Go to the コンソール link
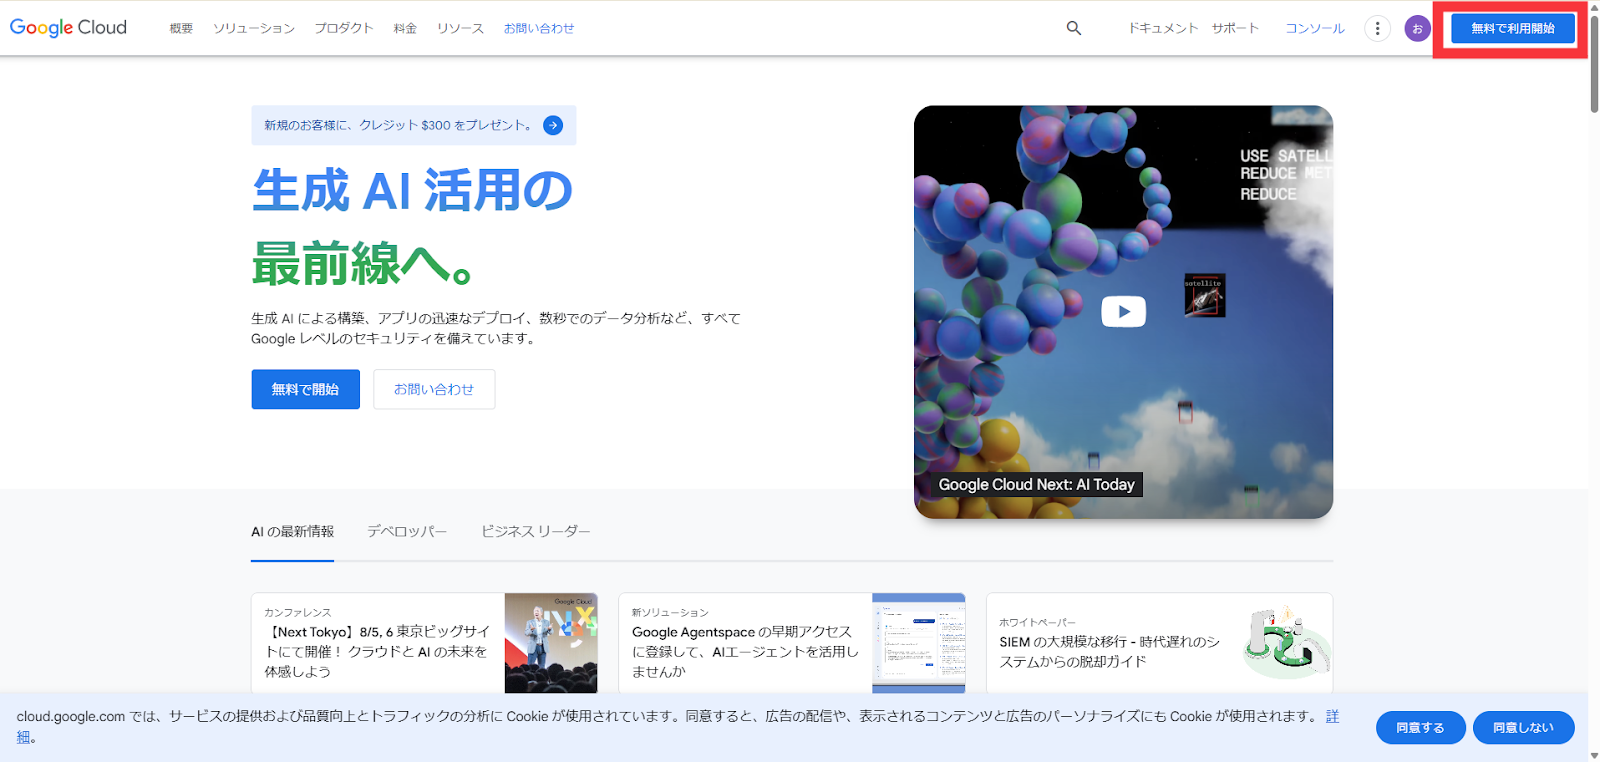The width and height of the screenshot is (1600, 762). (1315, 28)
